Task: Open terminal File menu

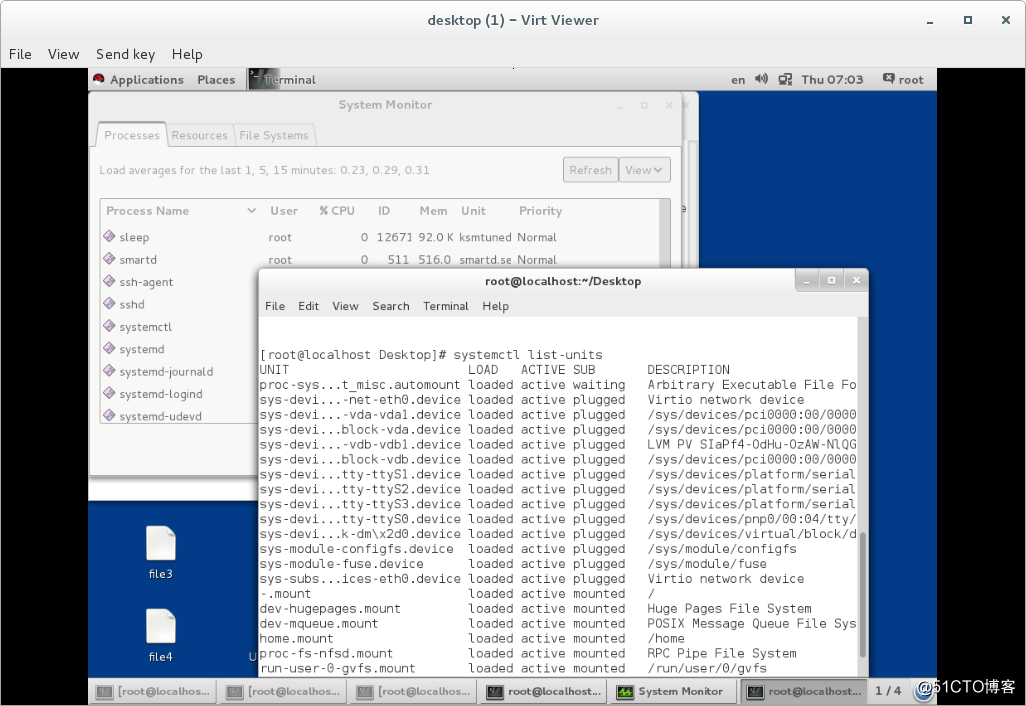Action: 275,306
